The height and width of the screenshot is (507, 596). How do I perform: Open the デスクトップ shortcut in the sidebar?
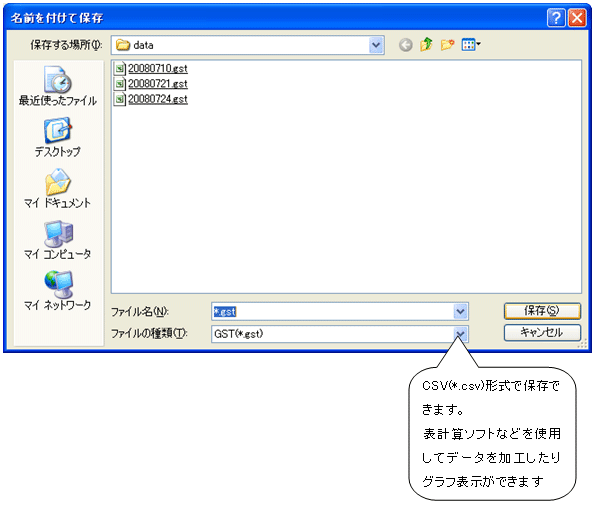tap(58, 137)
